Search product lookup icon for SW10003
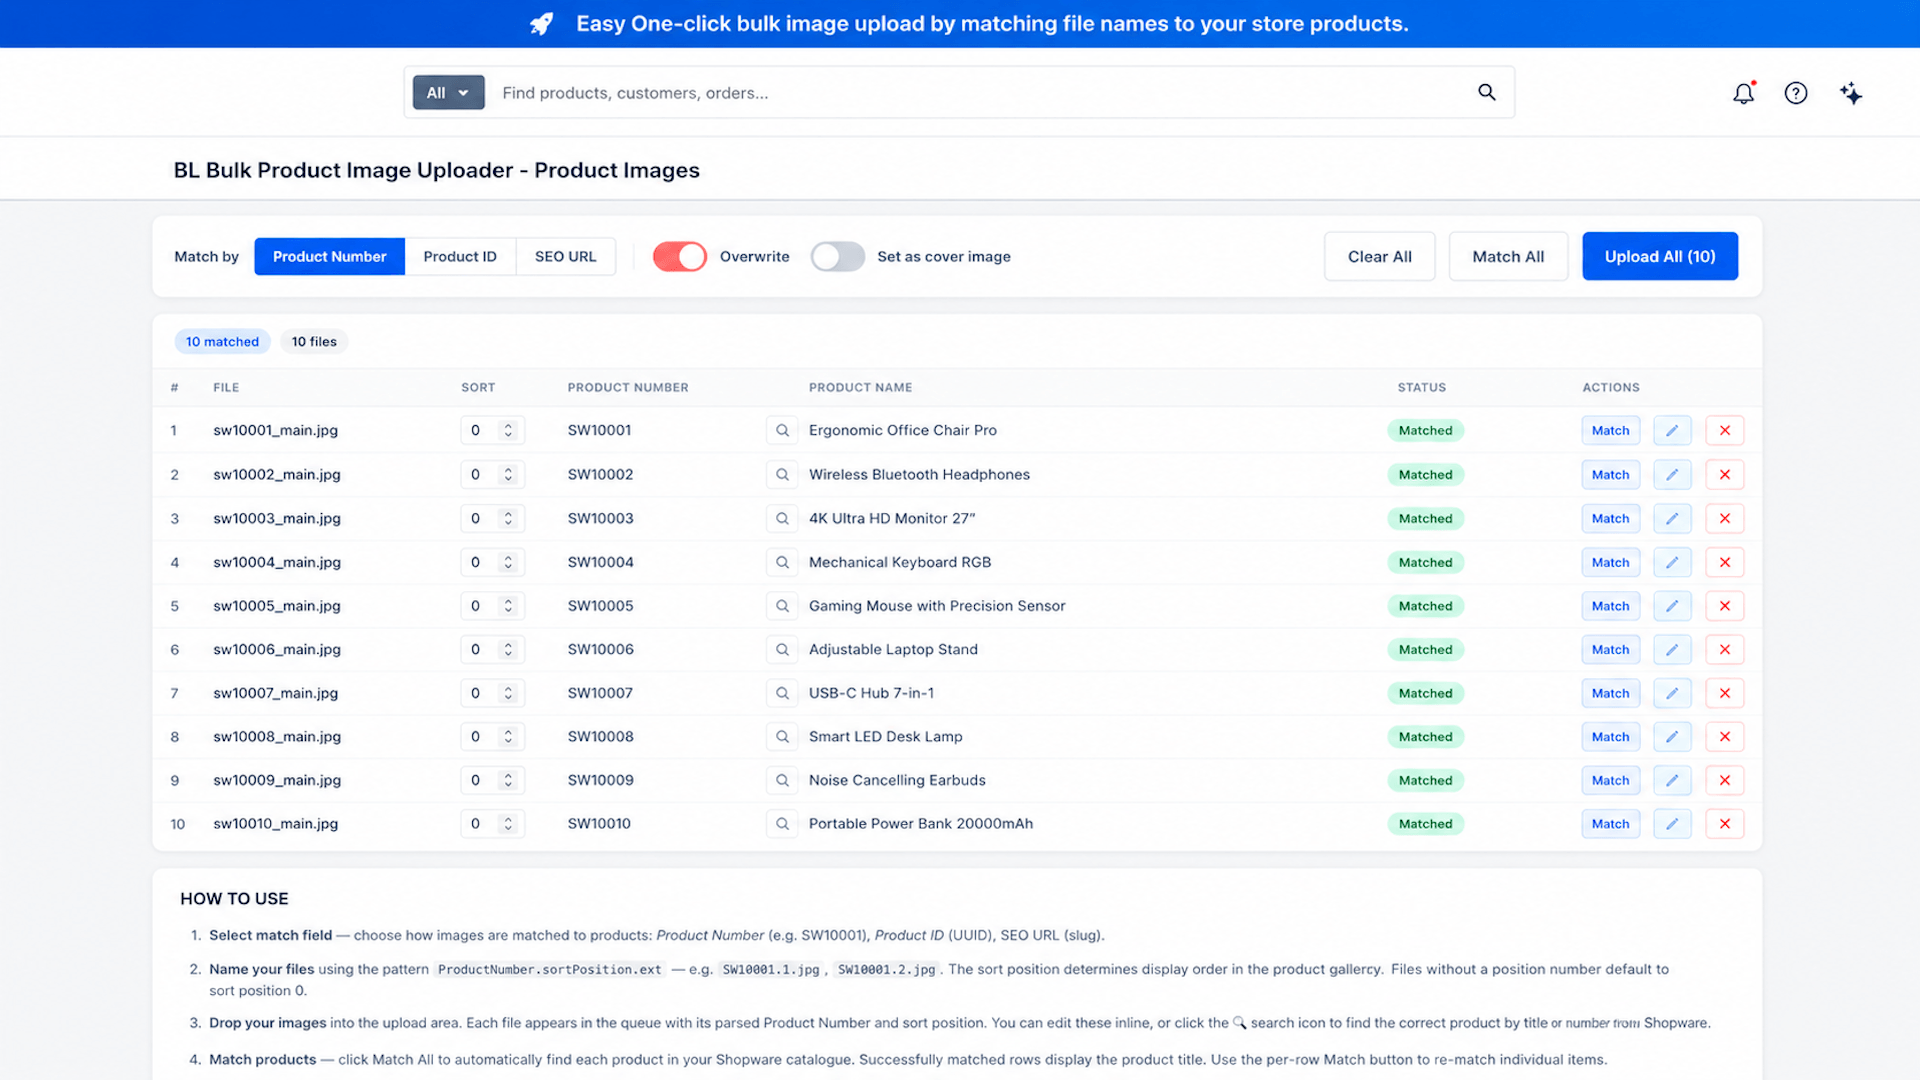This screenshot has height=1080, width=1920. (782, 518)
